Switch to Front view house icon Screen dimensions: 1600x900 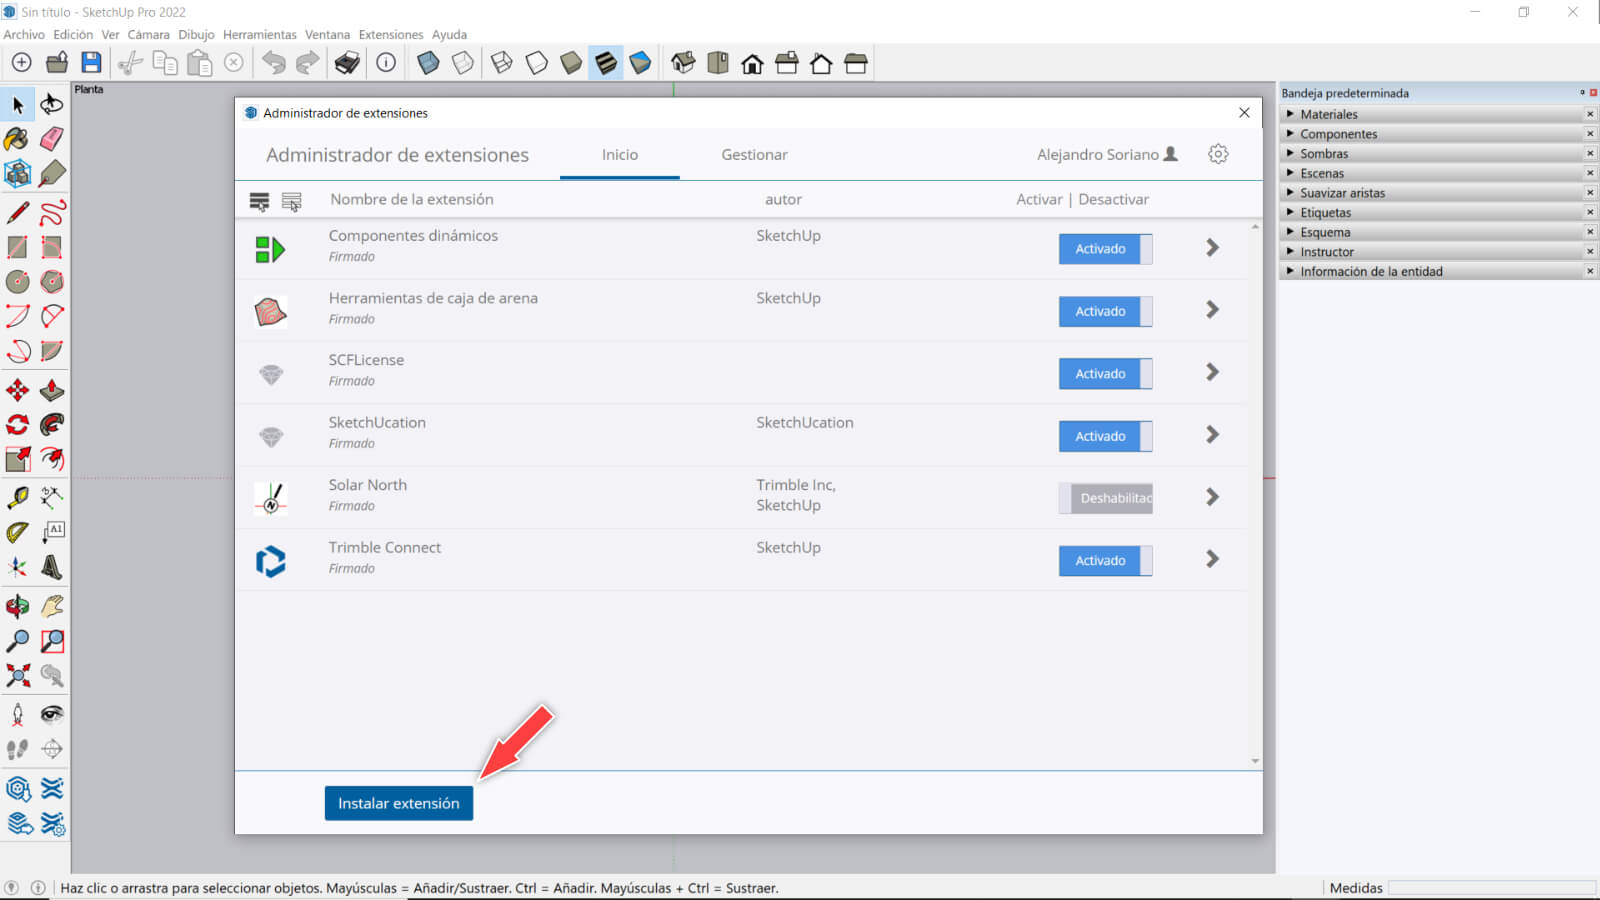[x=752, y=64]
